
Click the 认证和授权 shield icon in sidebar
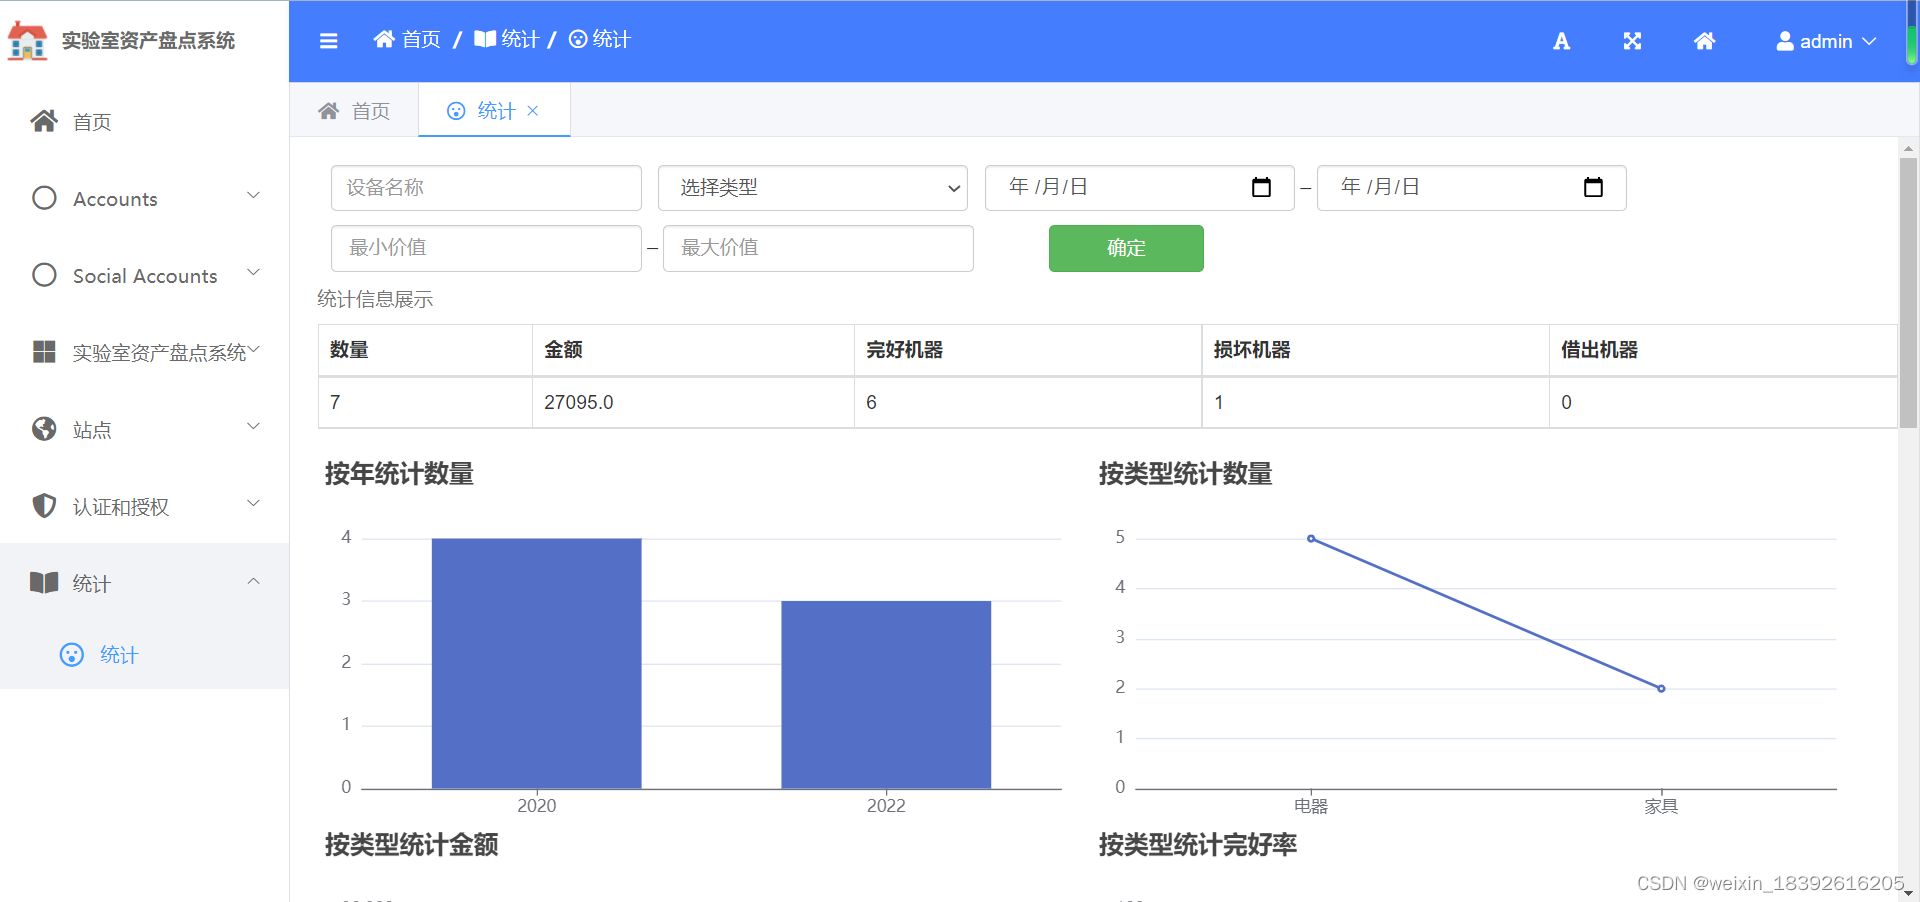point(44,506)
